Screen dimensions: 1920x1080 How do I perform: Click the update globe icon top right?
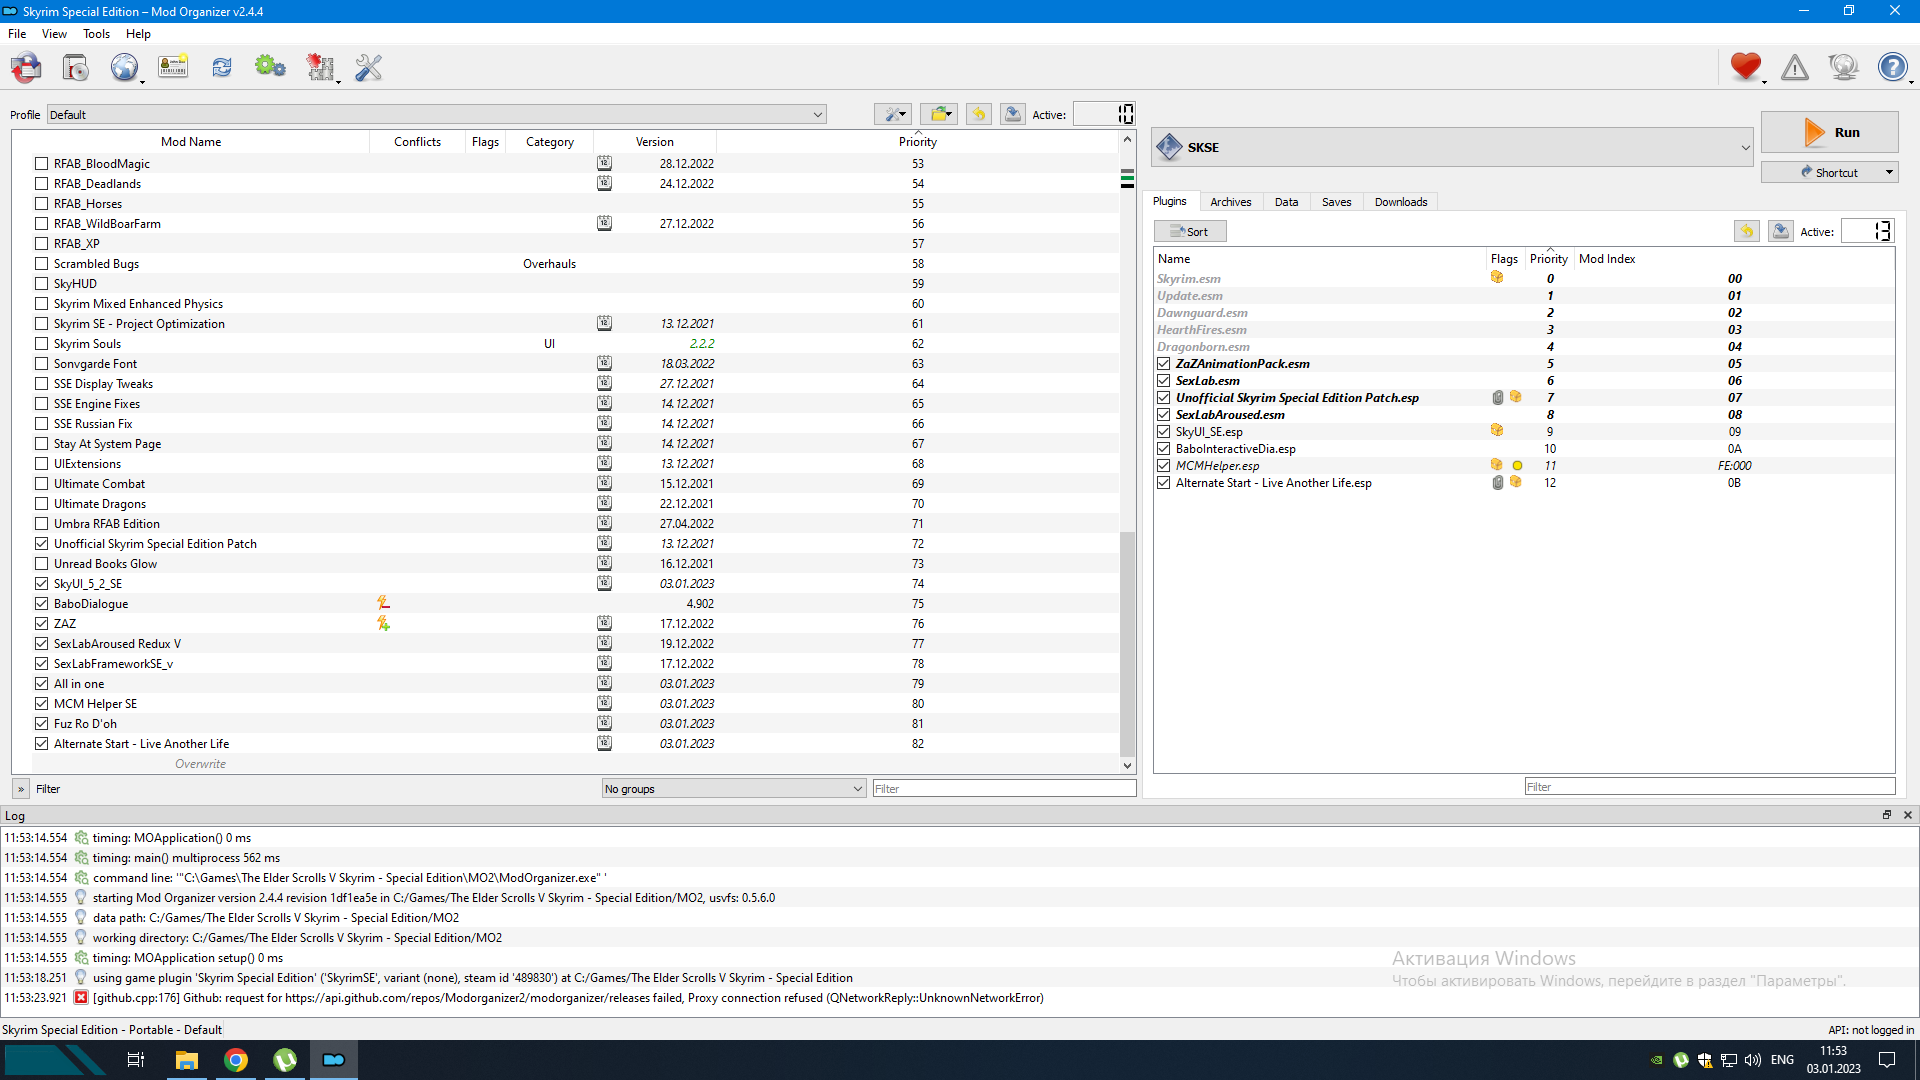coord(1843,68)
